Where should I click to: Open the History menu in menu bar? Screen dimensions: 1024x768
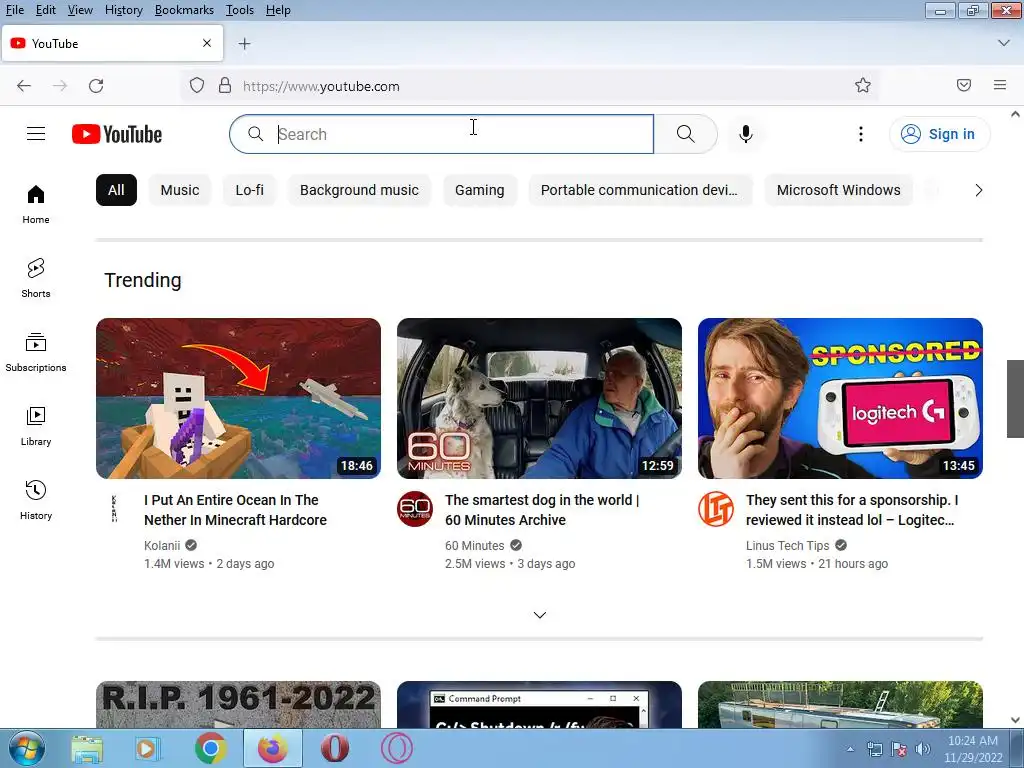(x=123, y=10)
